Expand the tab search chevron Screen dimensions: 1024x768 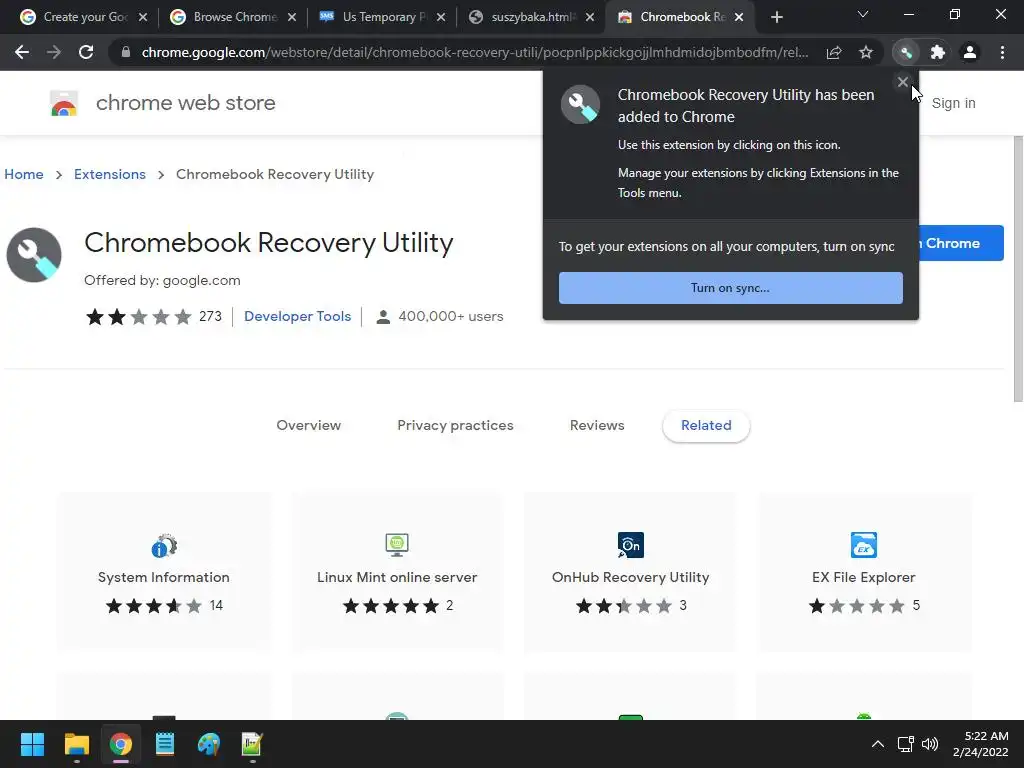tap(863, 14)
